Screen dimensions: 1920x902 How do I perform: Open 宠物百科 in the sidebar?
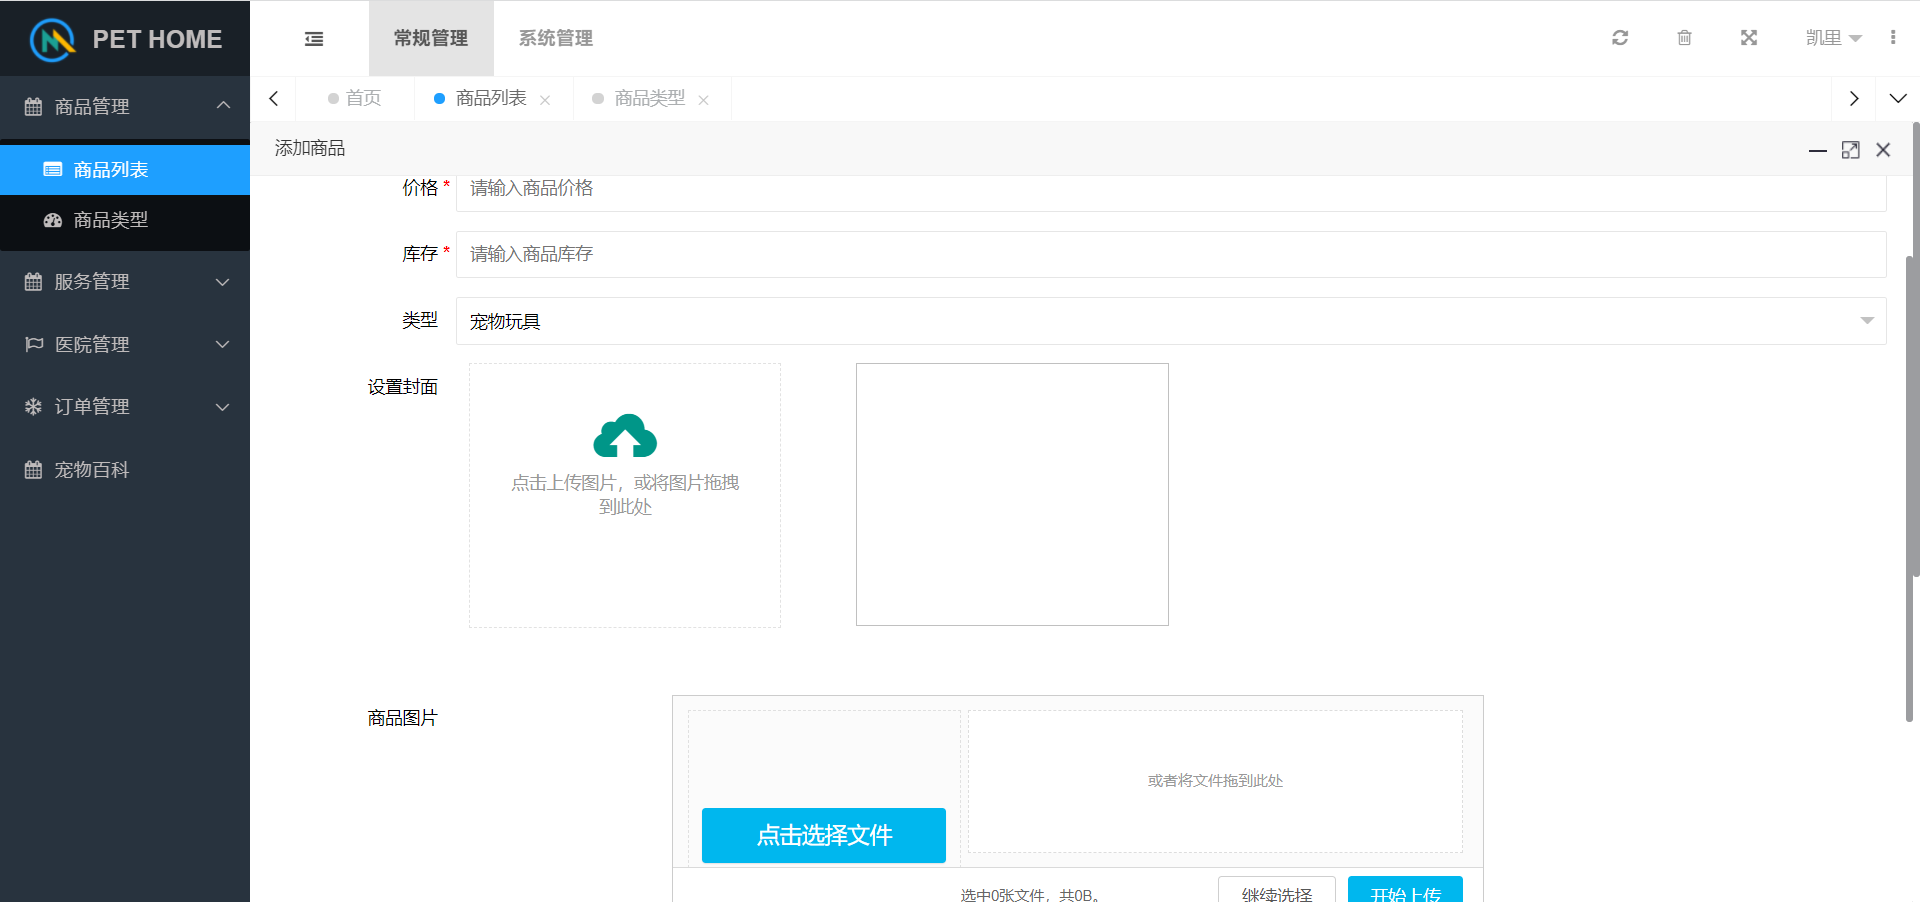pos(125,470)
